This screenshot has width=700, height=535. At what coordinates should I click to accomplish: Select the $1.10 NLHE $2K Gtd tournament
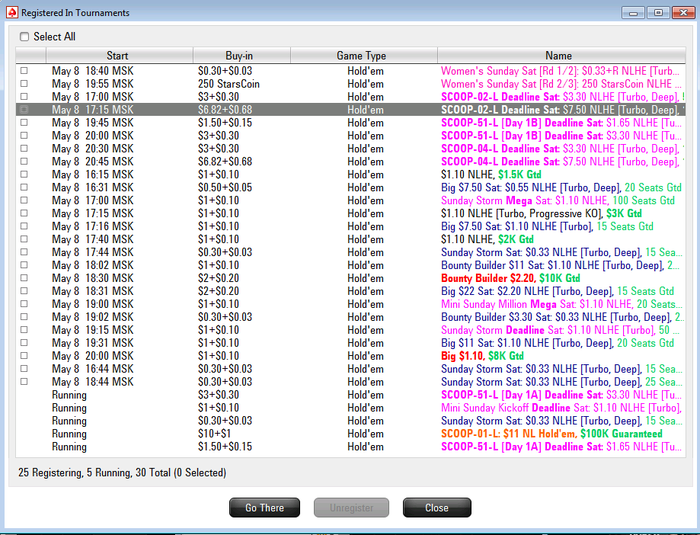coord(350,239)
